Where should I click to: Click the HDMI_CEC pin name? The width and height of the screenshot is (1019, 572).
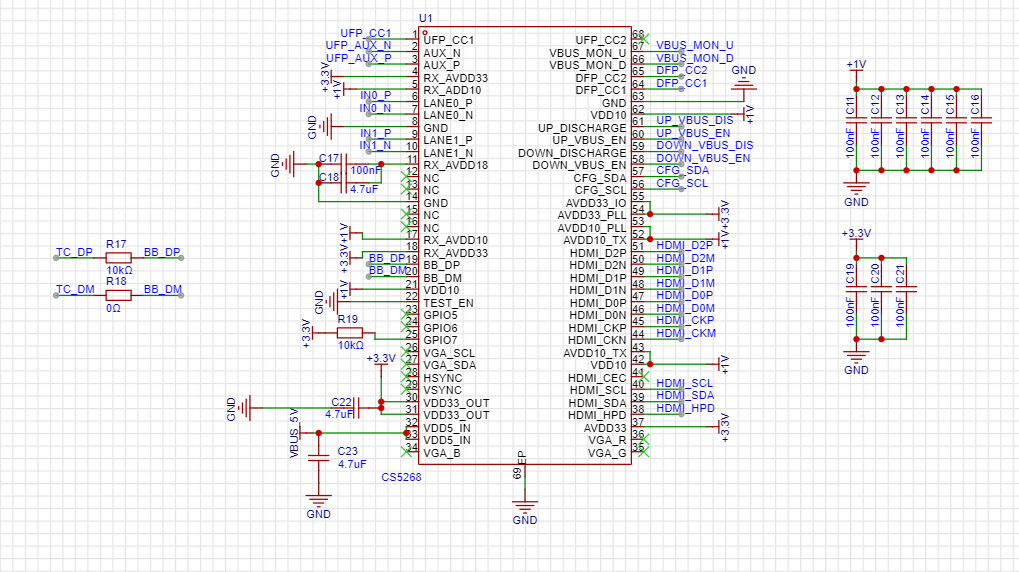(597, 378)
